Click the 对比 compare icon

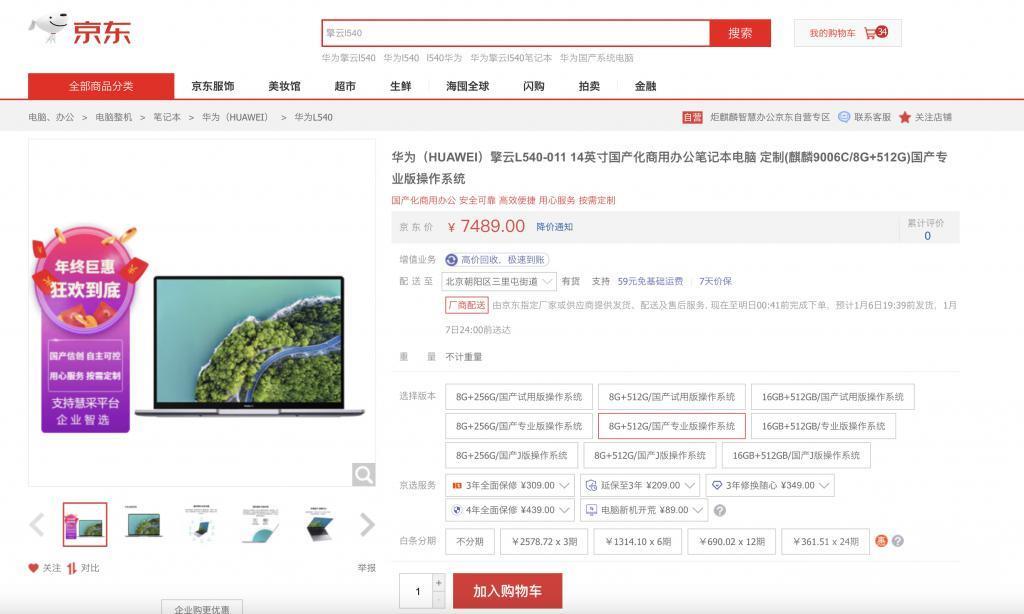click(71, 568)
